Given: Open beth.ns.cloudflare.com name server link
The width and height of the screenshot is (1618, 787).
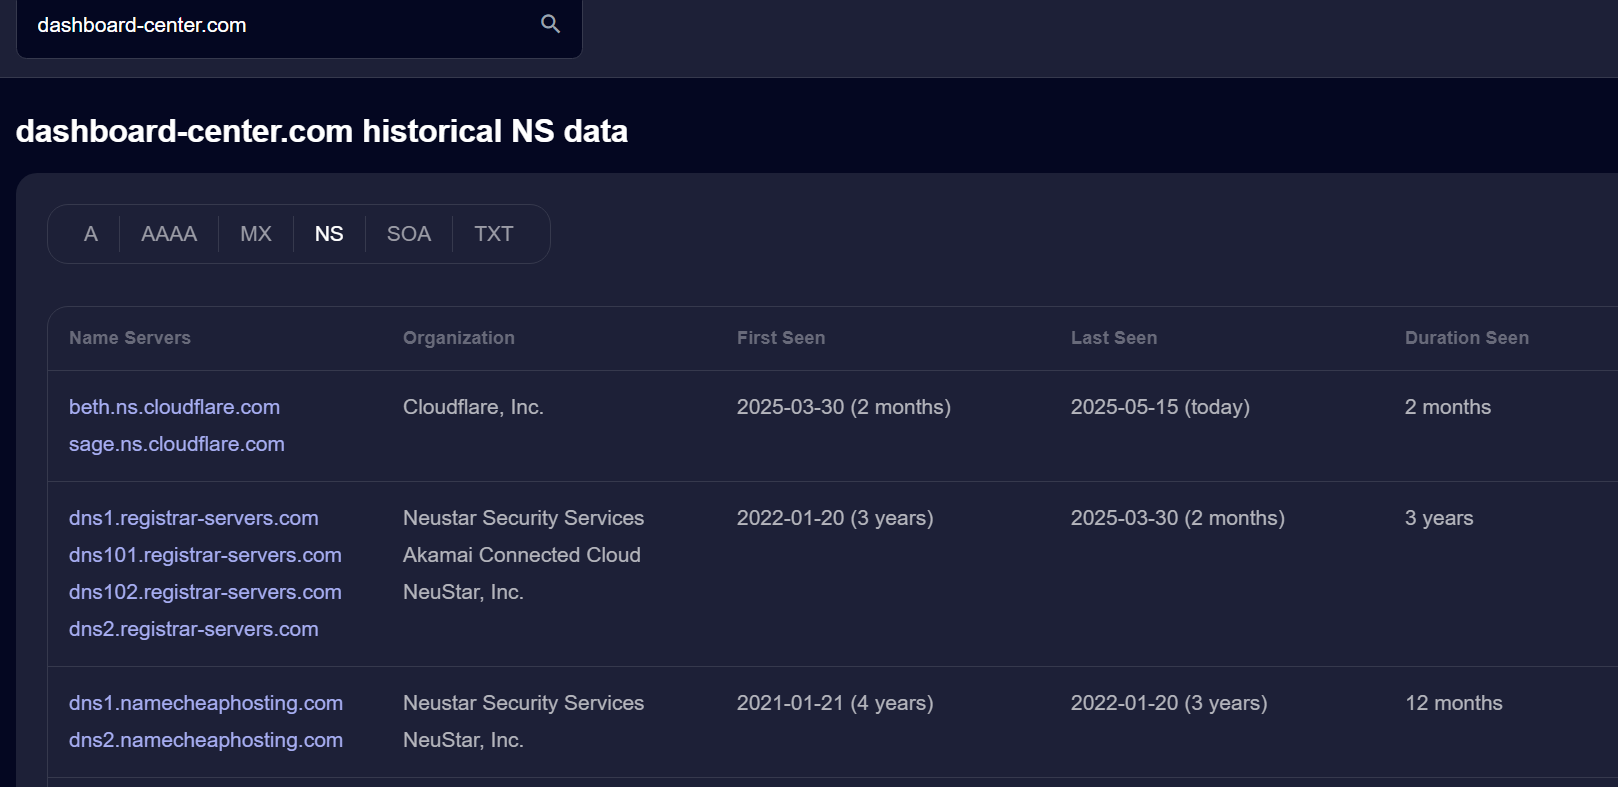Looking at the screenshot, I should (x=174, y=407).
